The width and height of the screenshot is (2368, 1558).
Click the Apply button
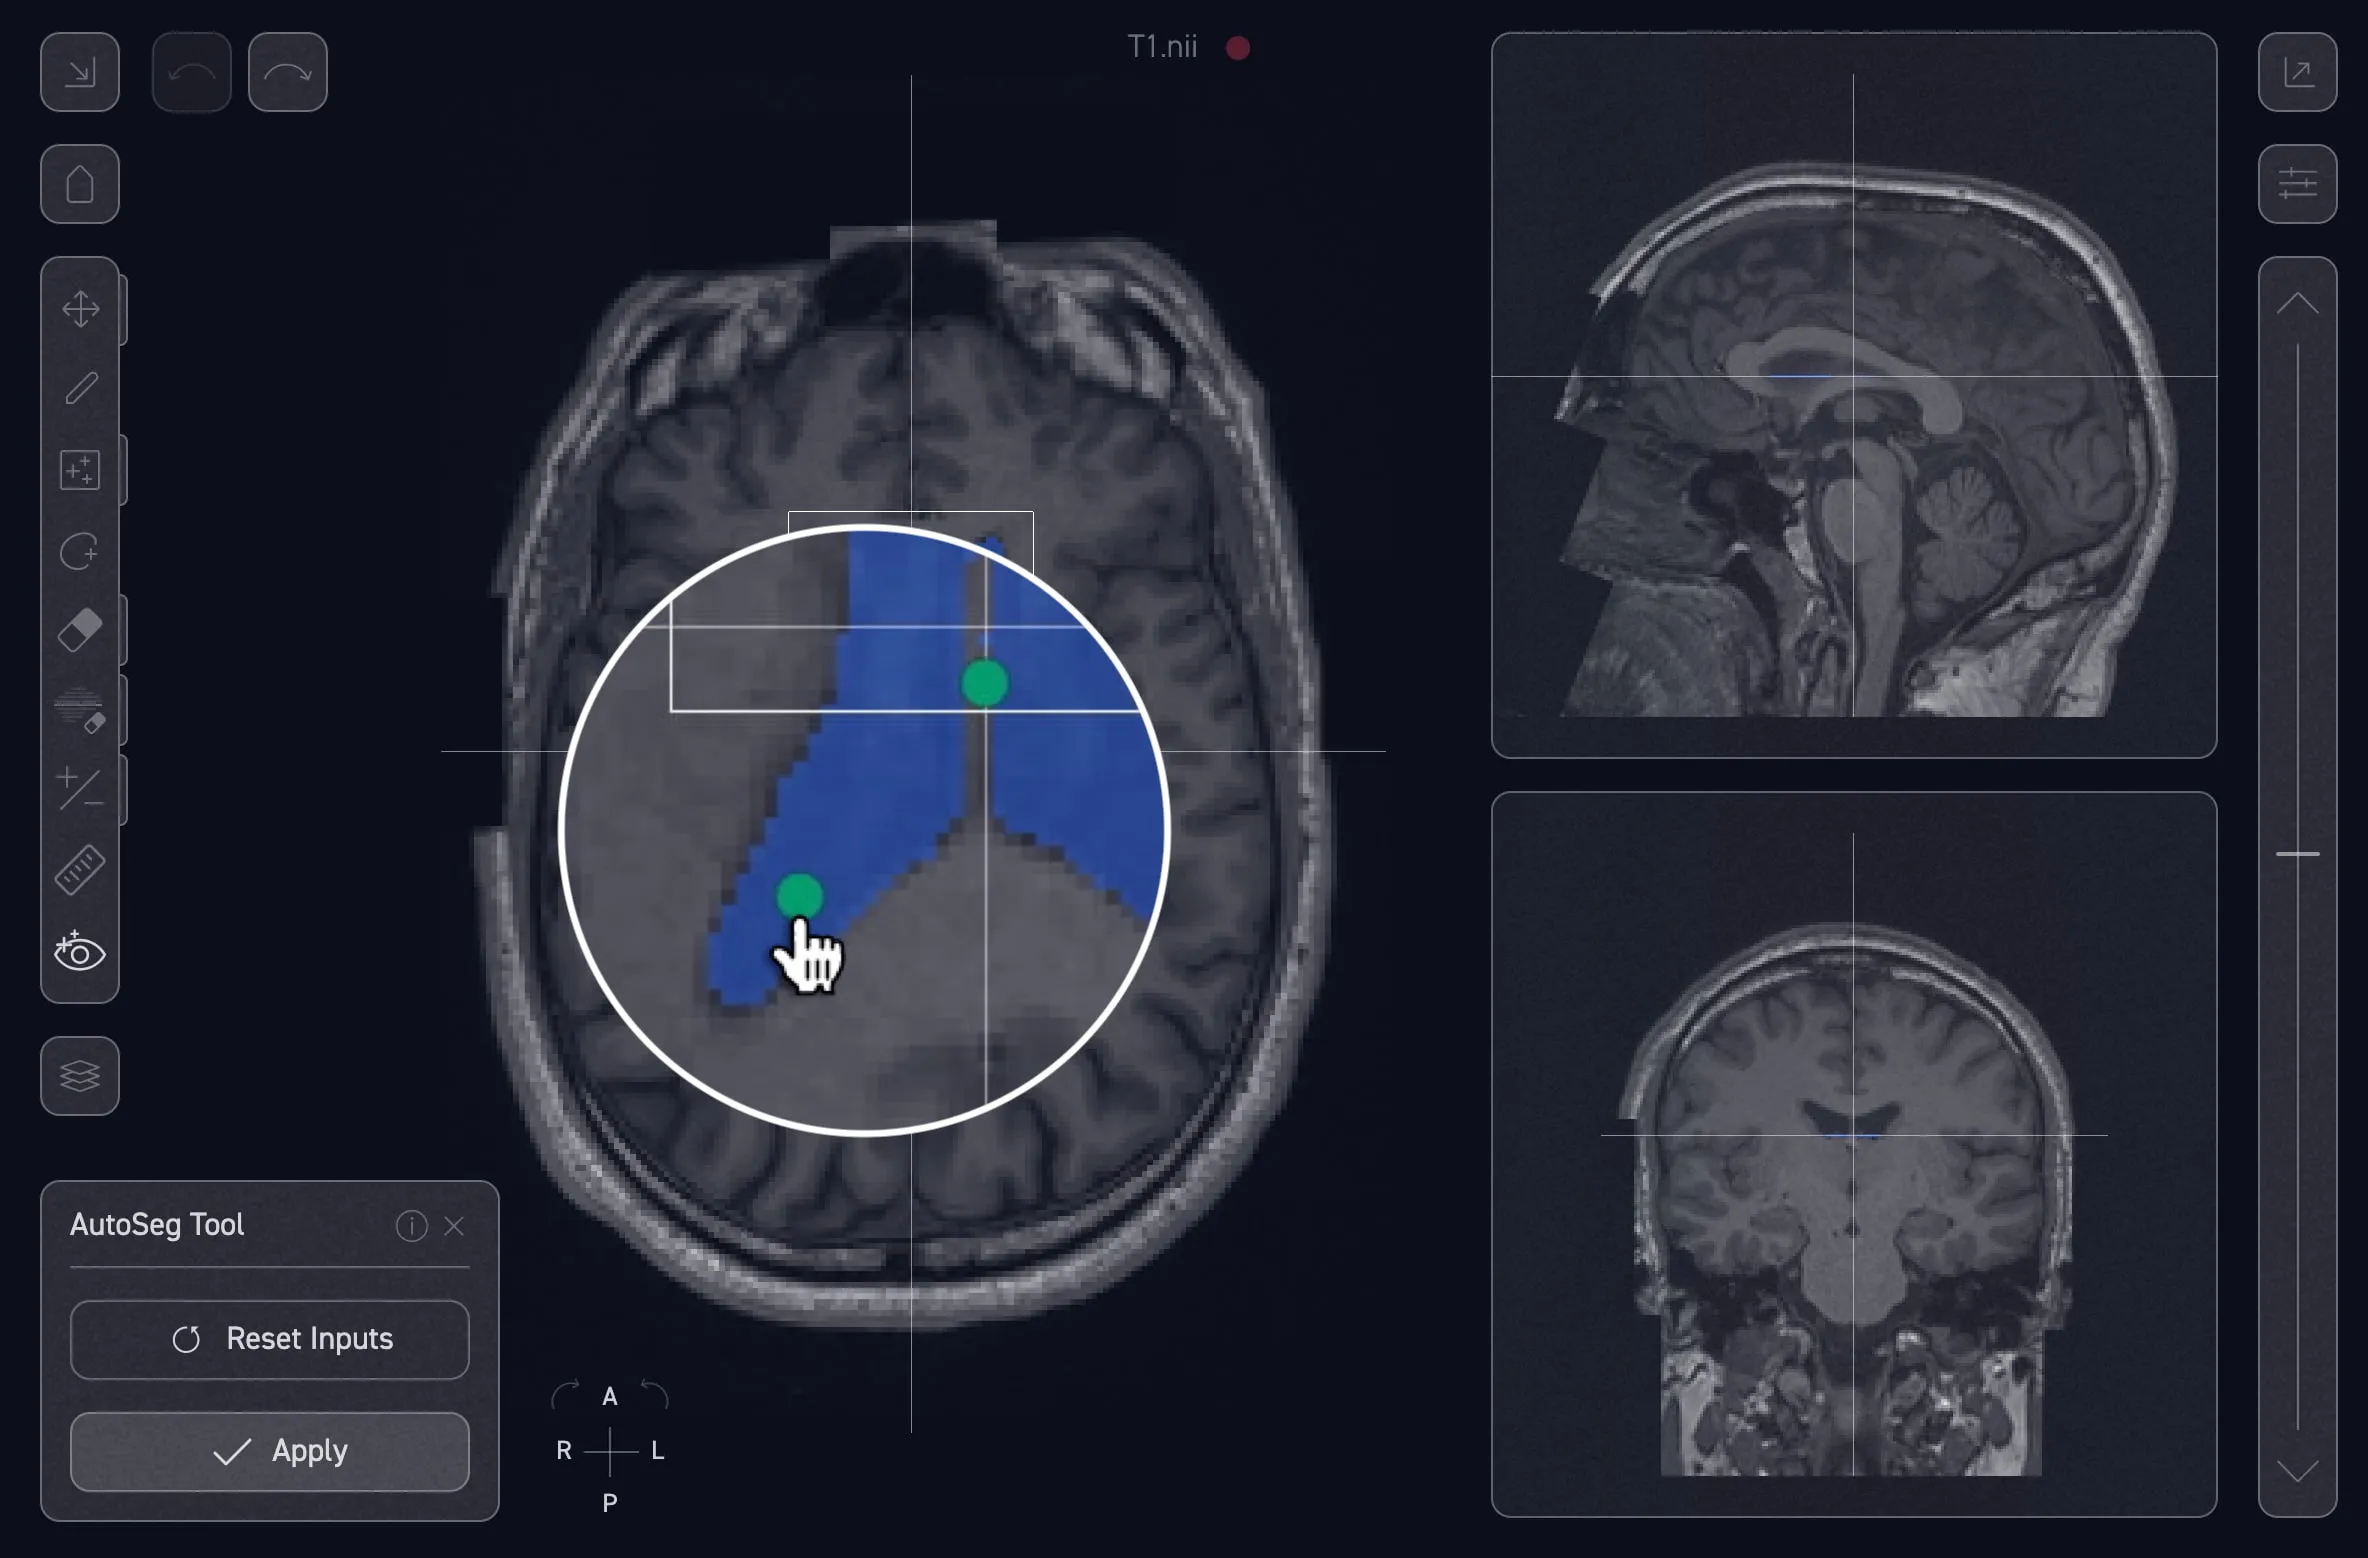[270, 1451]
